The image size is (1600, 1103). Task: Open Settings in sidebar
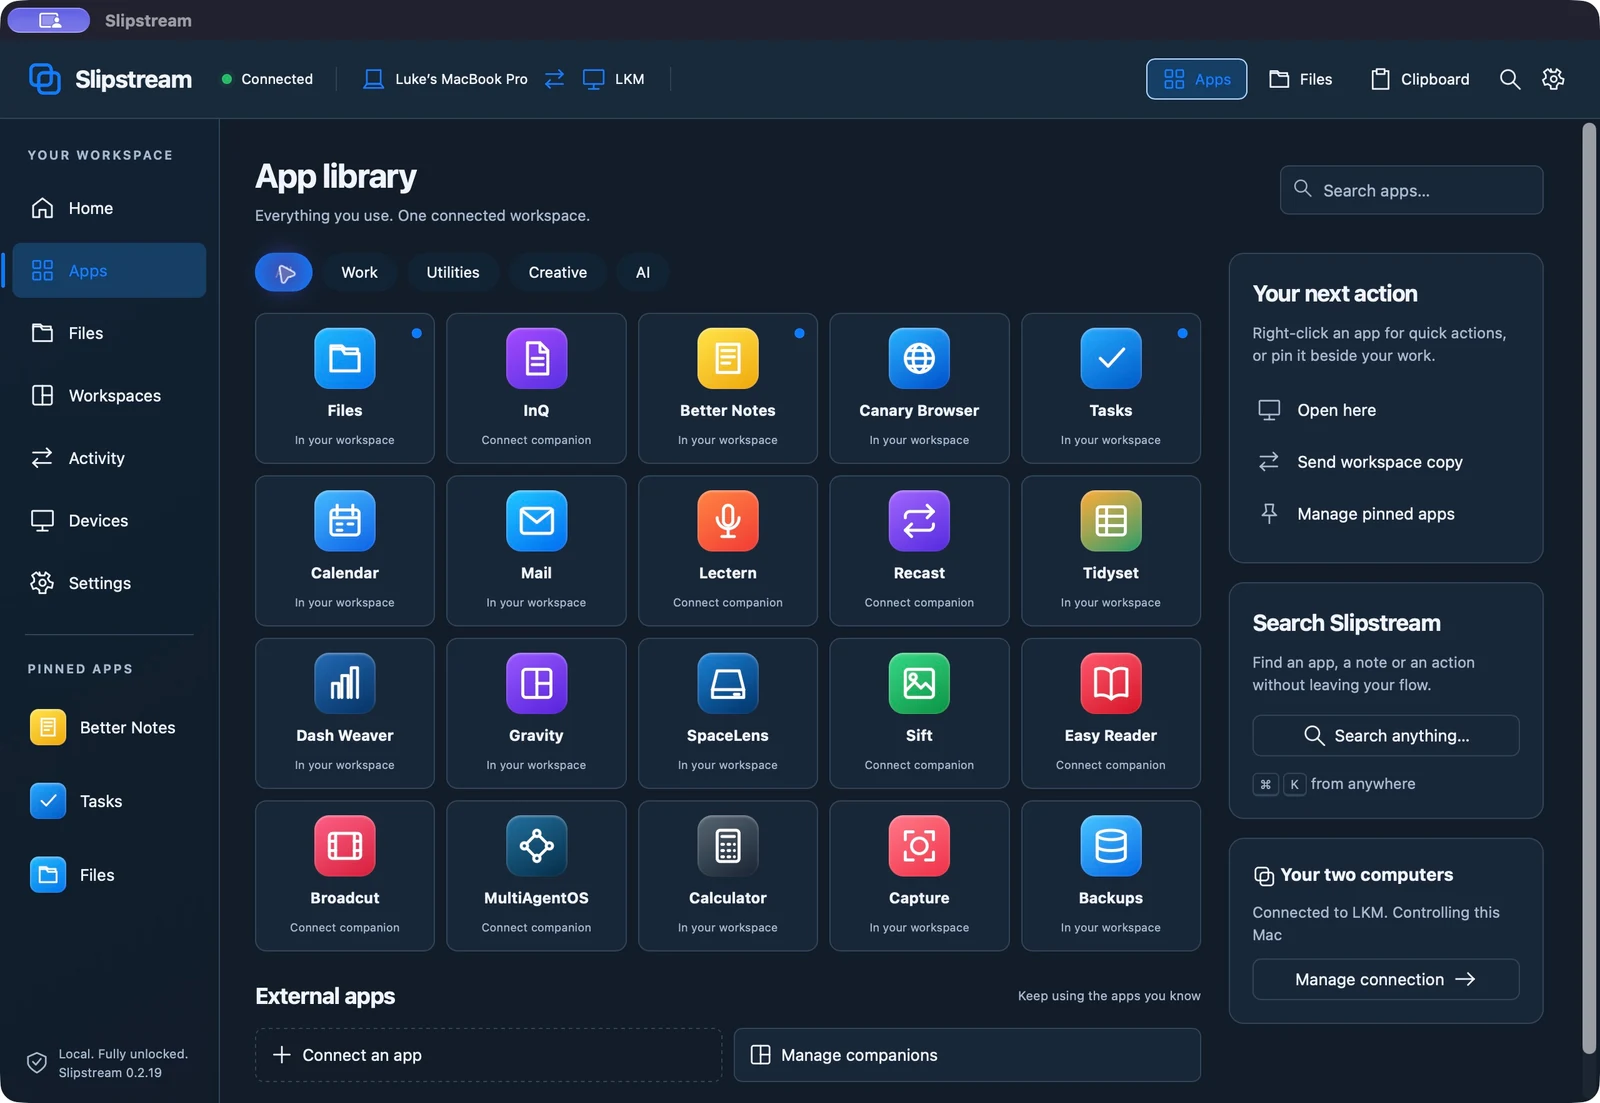click(x=109, y=583)
